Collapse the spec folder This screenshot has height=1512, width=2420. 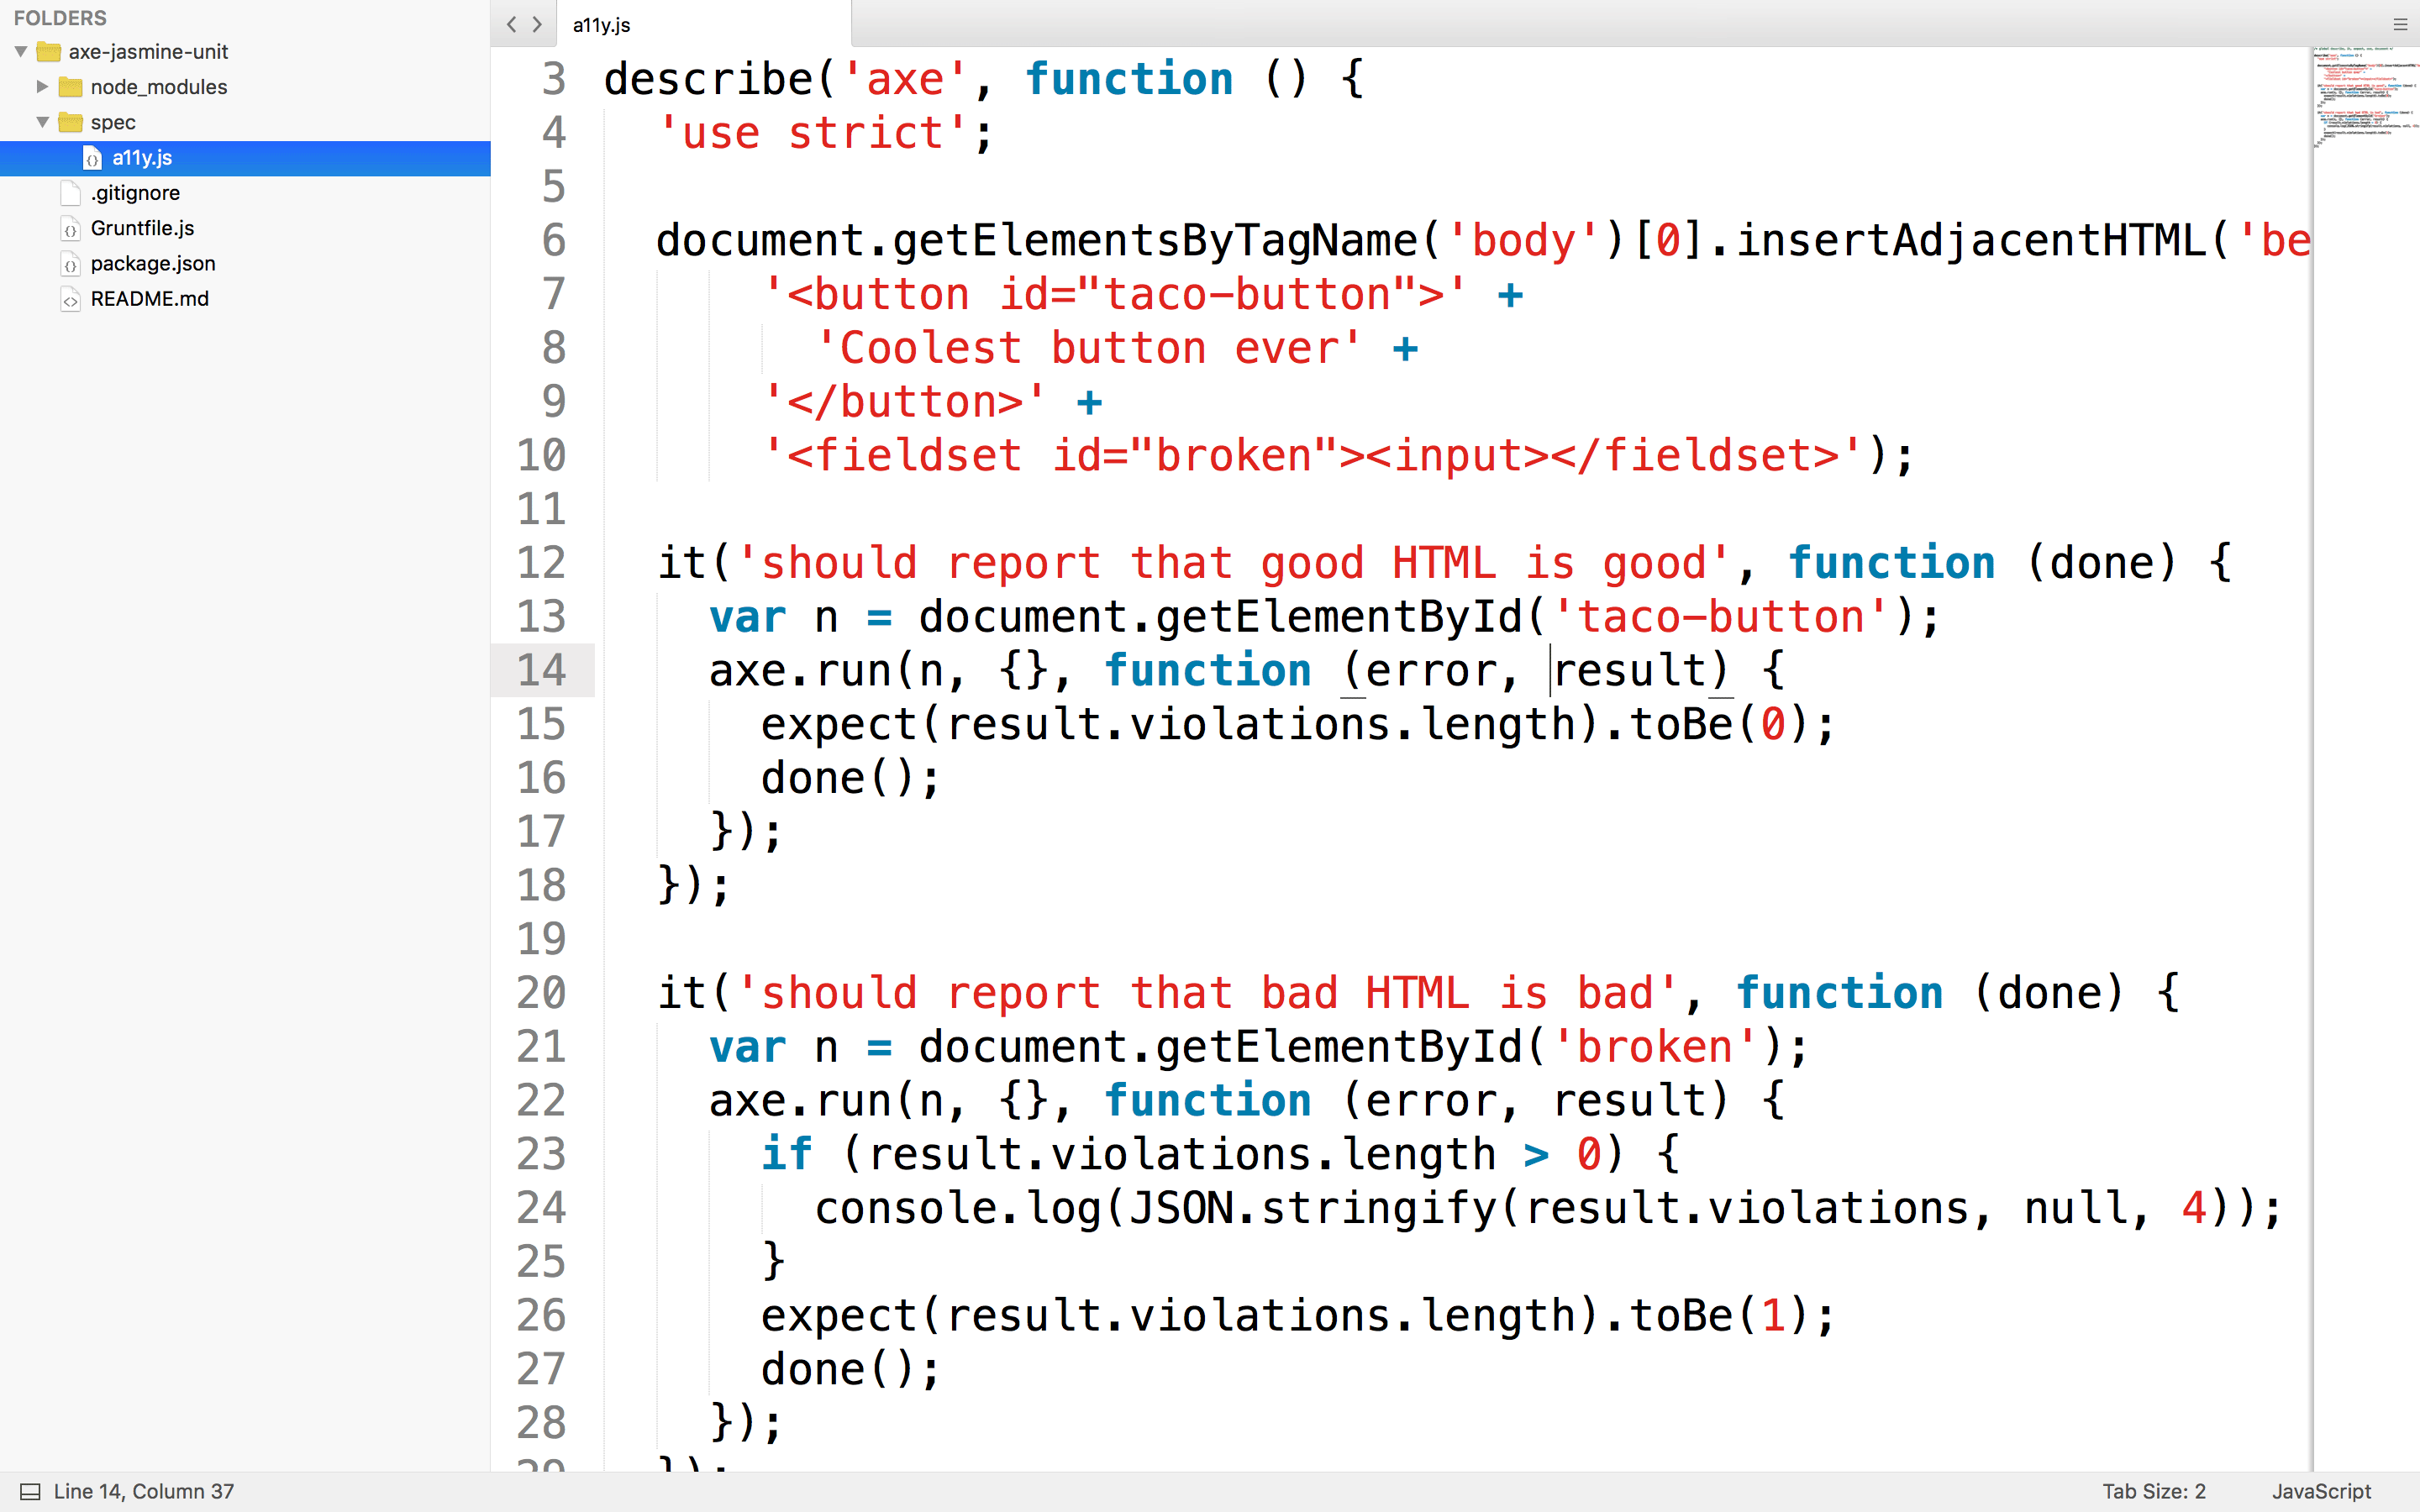43,122
